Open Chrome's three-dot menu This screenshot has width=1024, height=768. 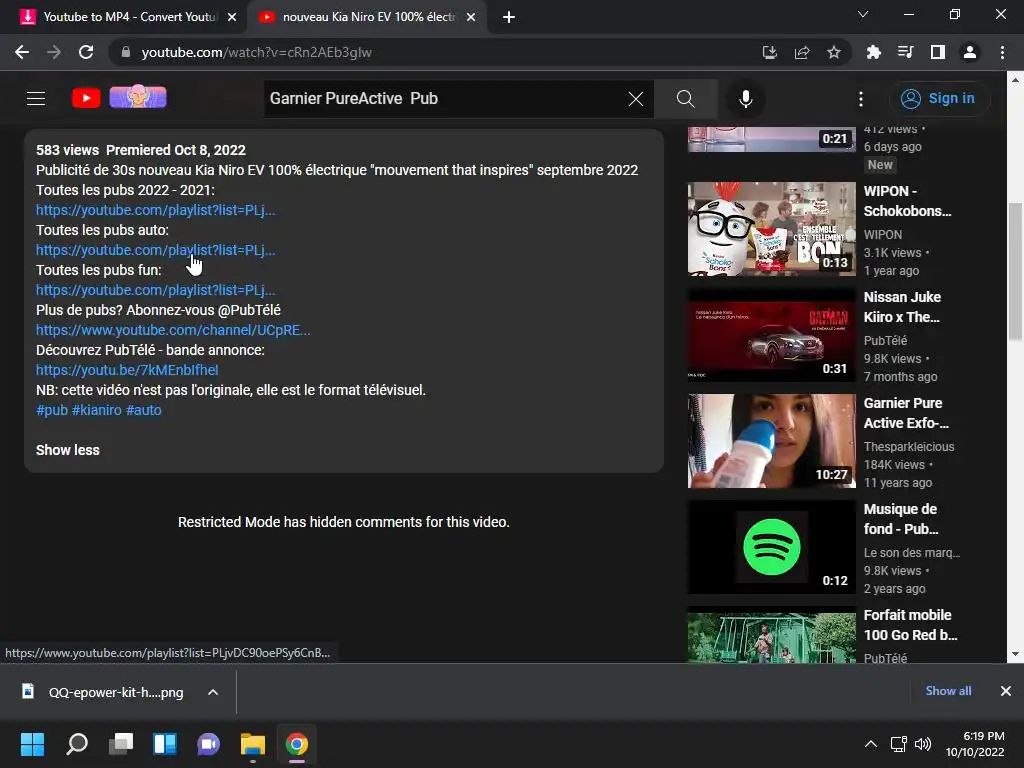pyautogui.click(x=1002, y=52)
